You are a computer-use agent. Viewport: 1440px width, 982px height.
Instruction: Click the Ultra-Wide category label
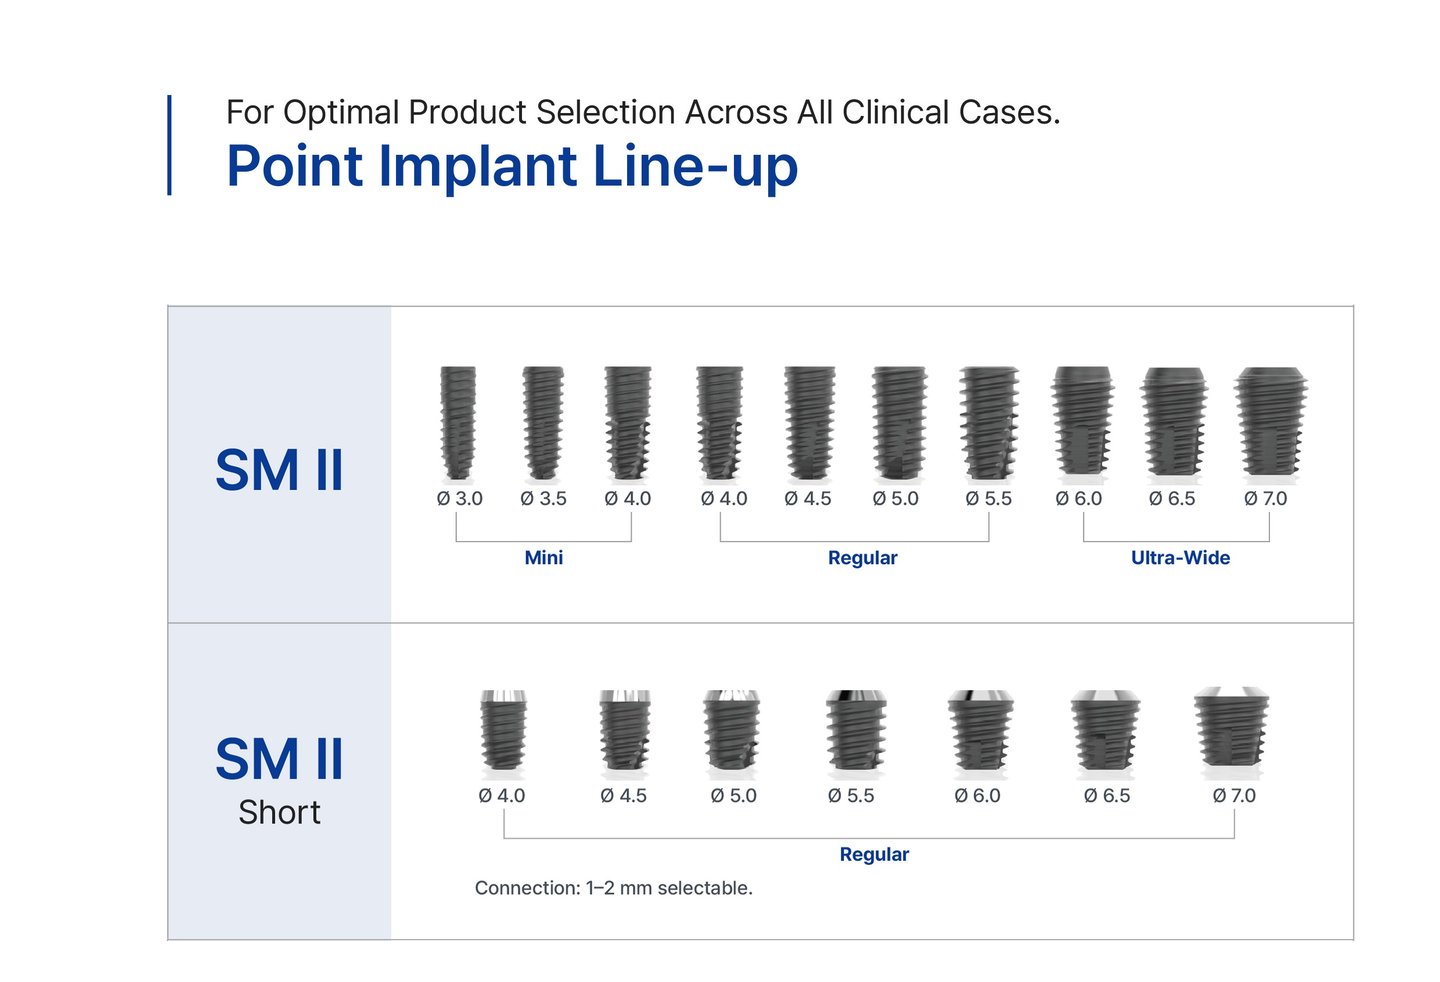[1180, 558]
